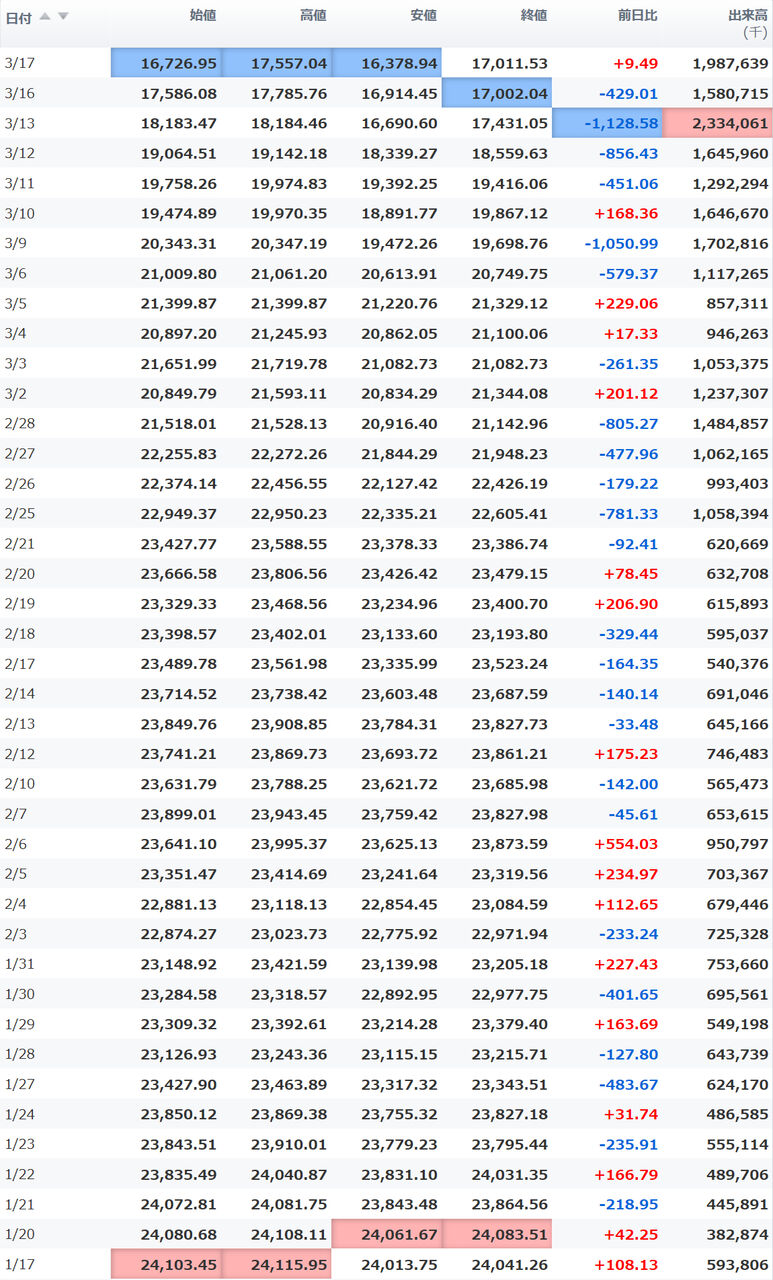Select highlighted high value 17,557.04
773x1280 pixels.
276,63
